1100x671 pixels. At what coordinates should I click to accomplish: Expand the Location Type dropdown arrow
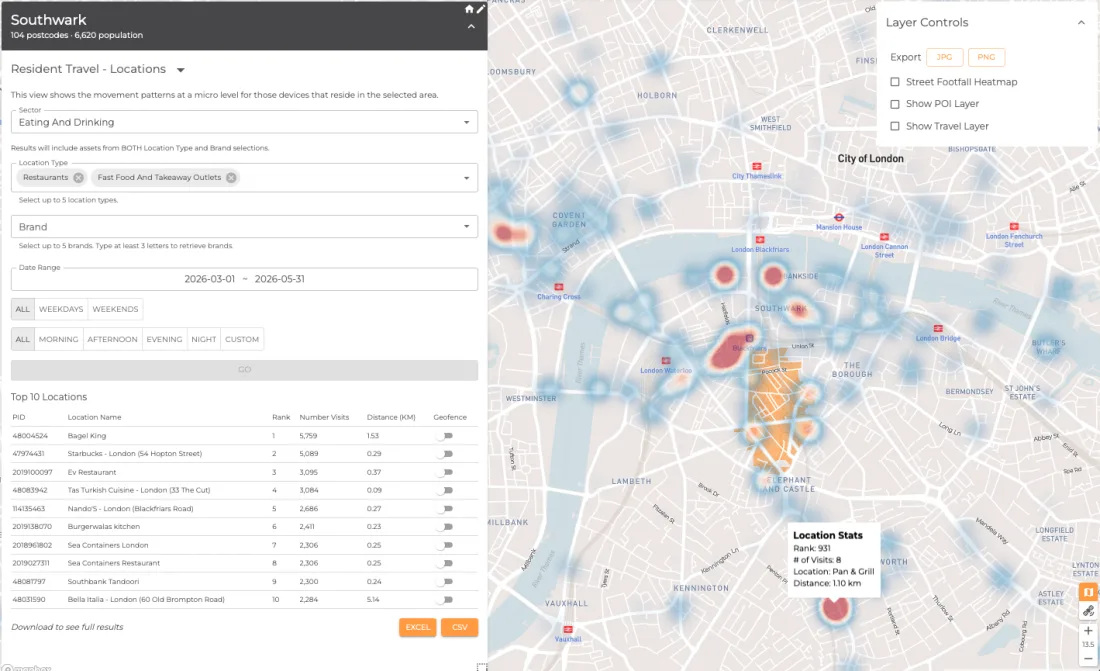(x=467, y=178)
